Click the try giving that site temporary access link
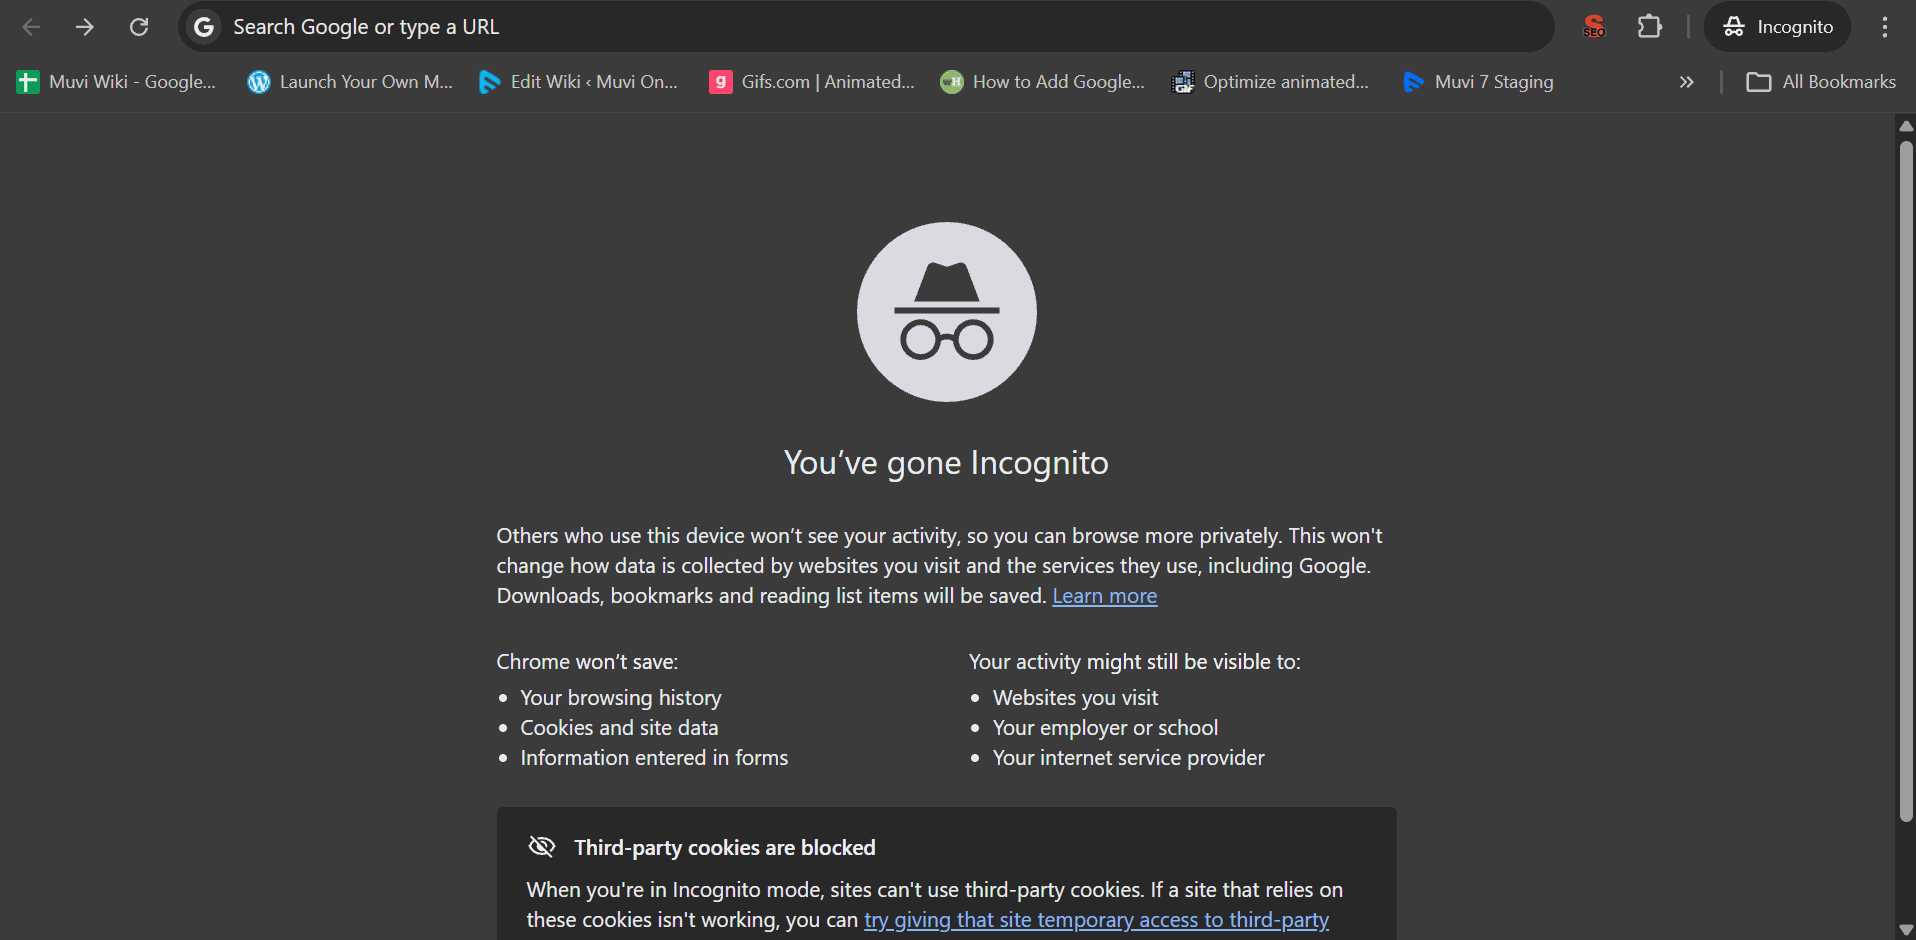This screenshot has width=1916, height=940. (1096, 920)
